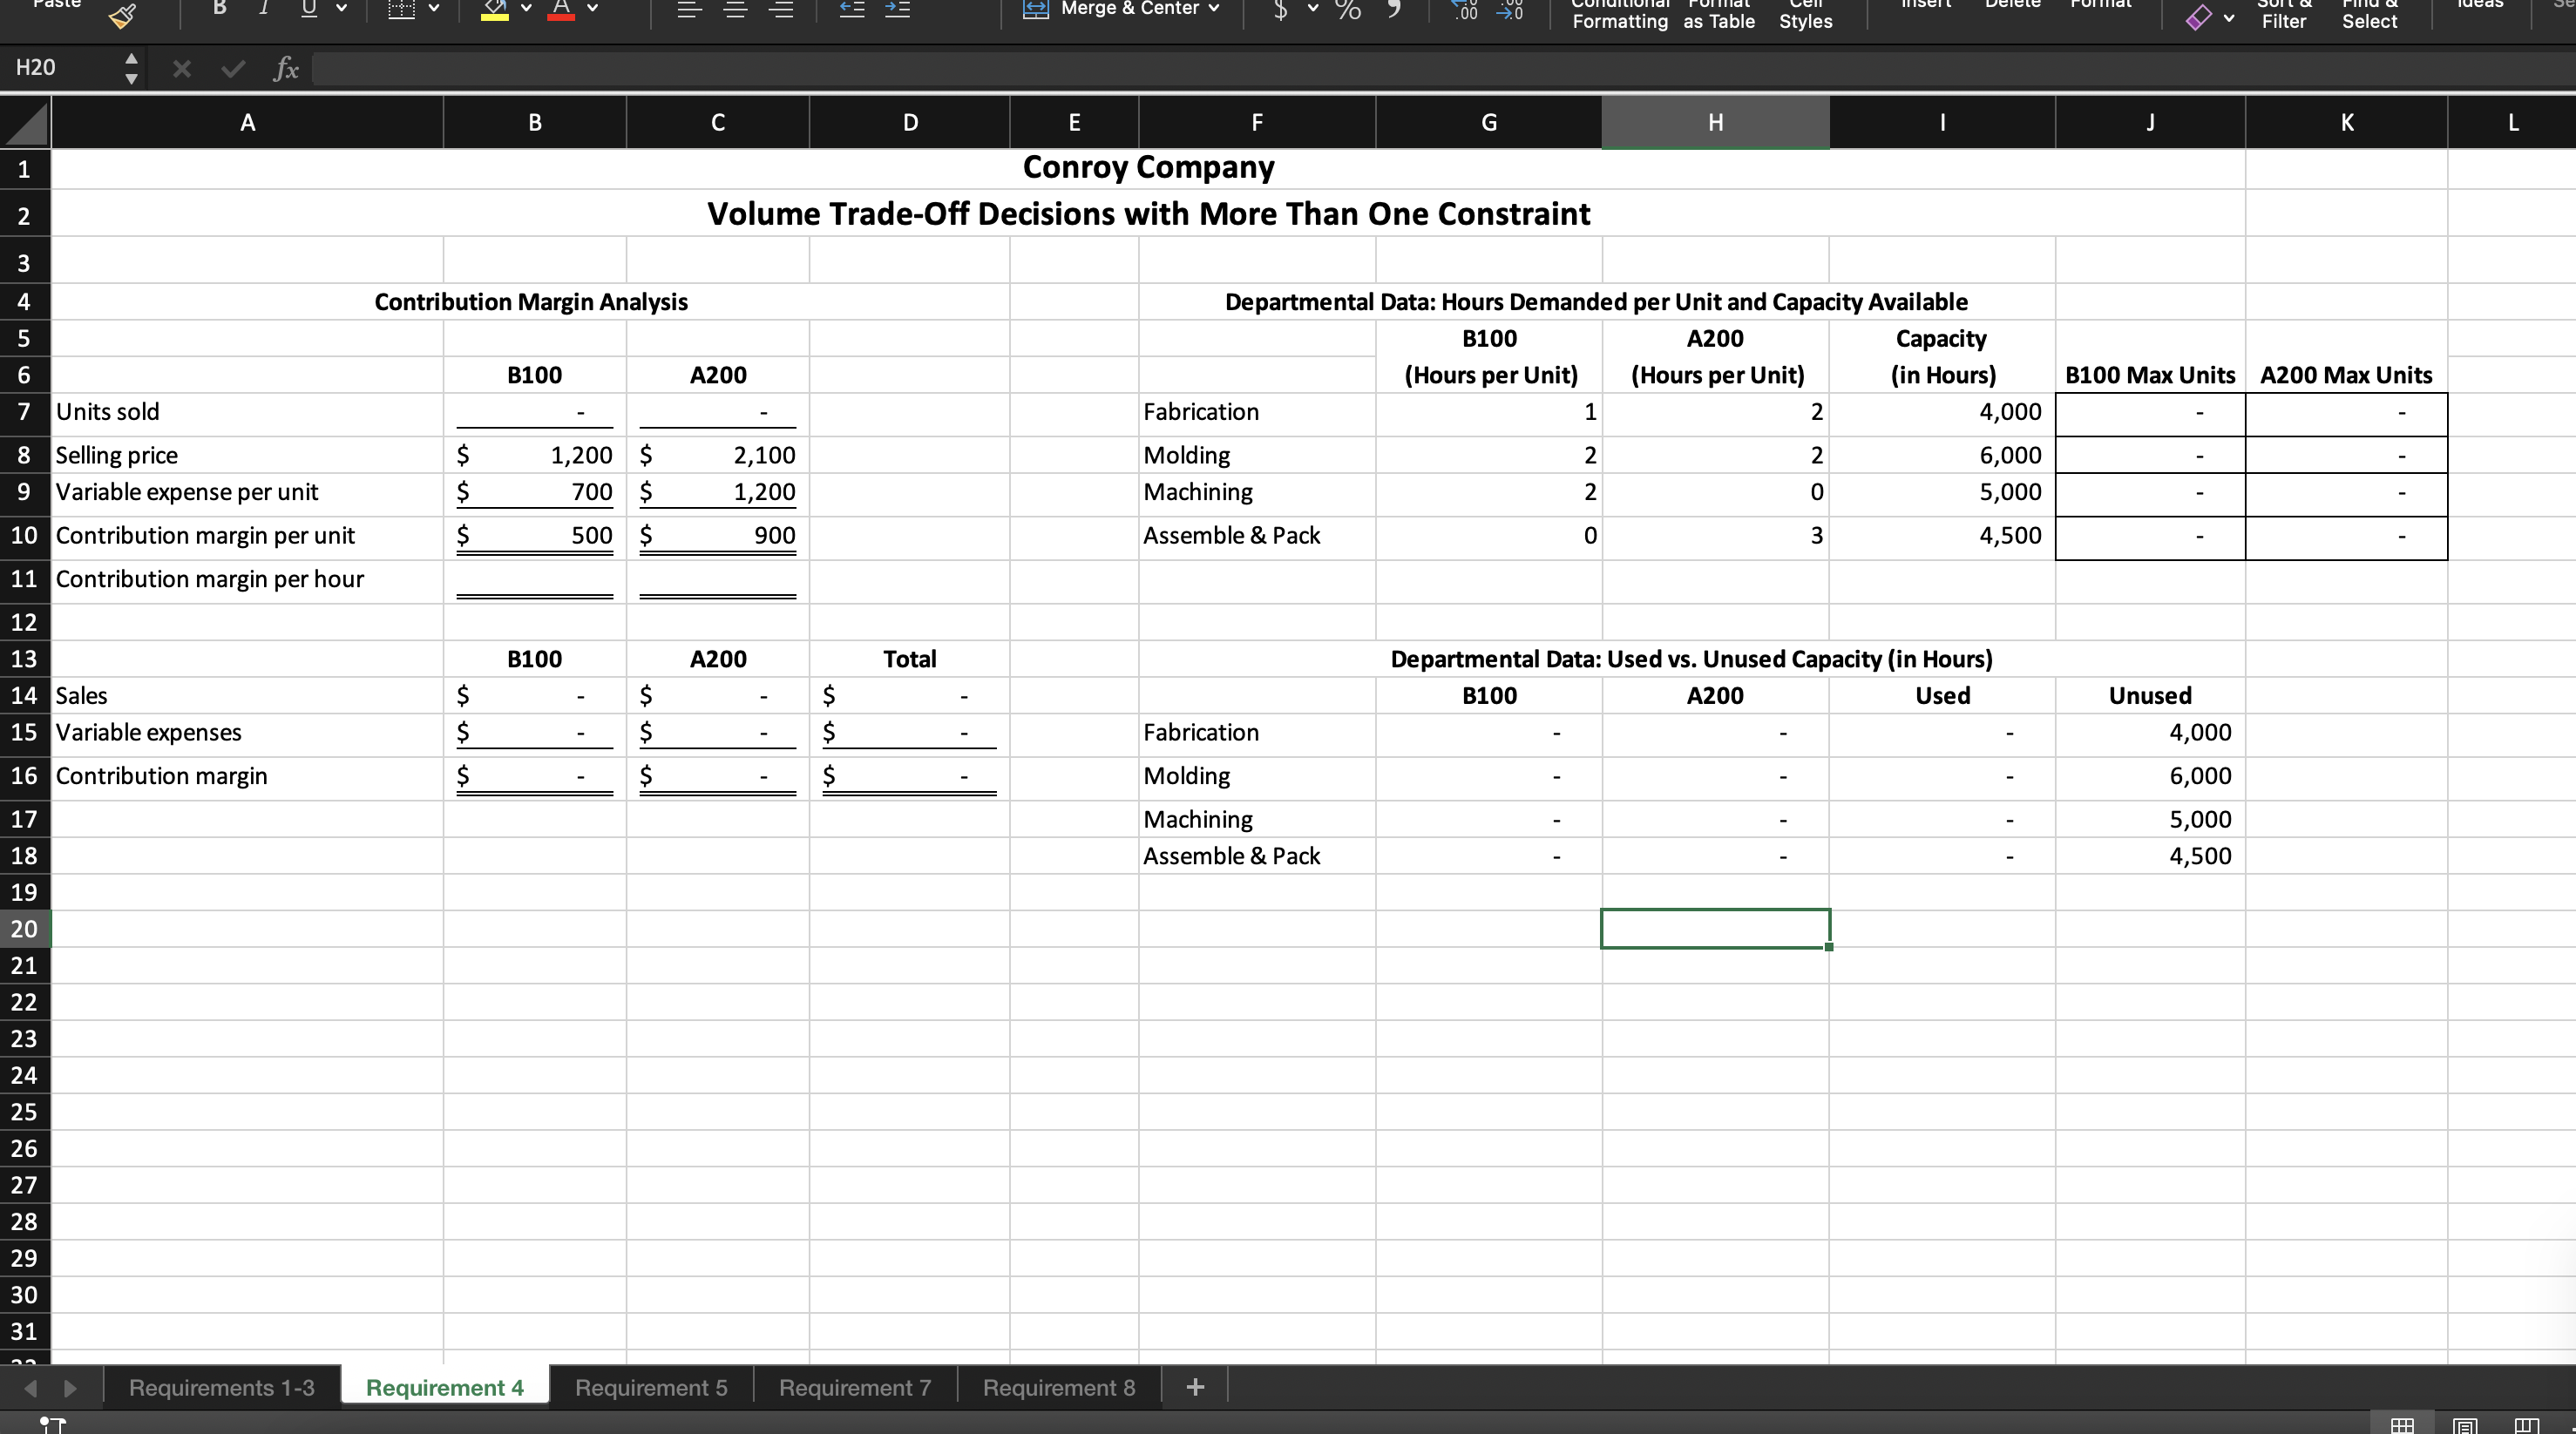The width and height of the screenshot is (2576, 1434).
Task: Toggle underline formatting
Action: coord(309,8)
